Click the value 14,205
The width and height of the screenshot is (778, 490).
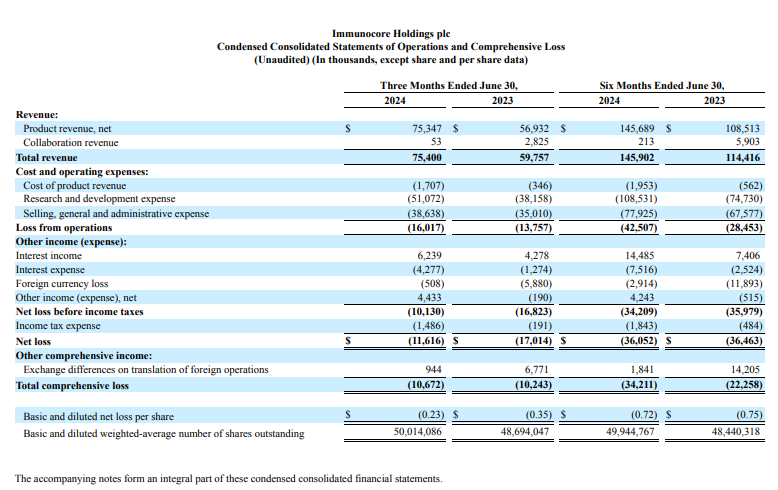point(745,369)
